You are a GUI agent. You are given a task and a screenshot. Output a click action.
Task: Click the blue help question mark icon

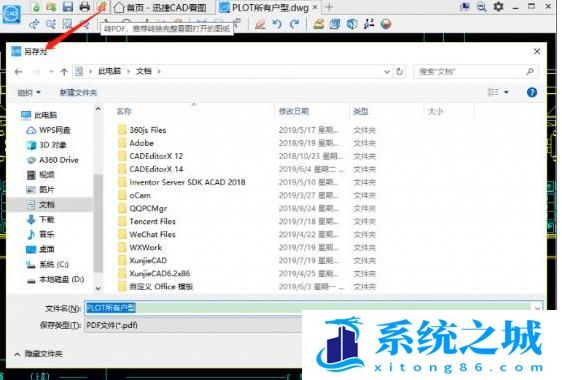click(532, 92)
